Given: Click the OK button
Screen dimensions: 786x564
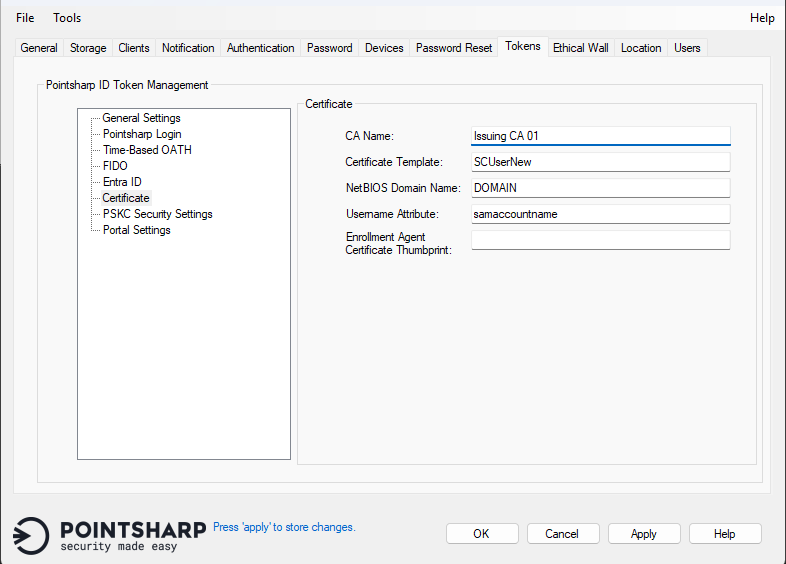Looking at the screenshot, I should [482, 534].
